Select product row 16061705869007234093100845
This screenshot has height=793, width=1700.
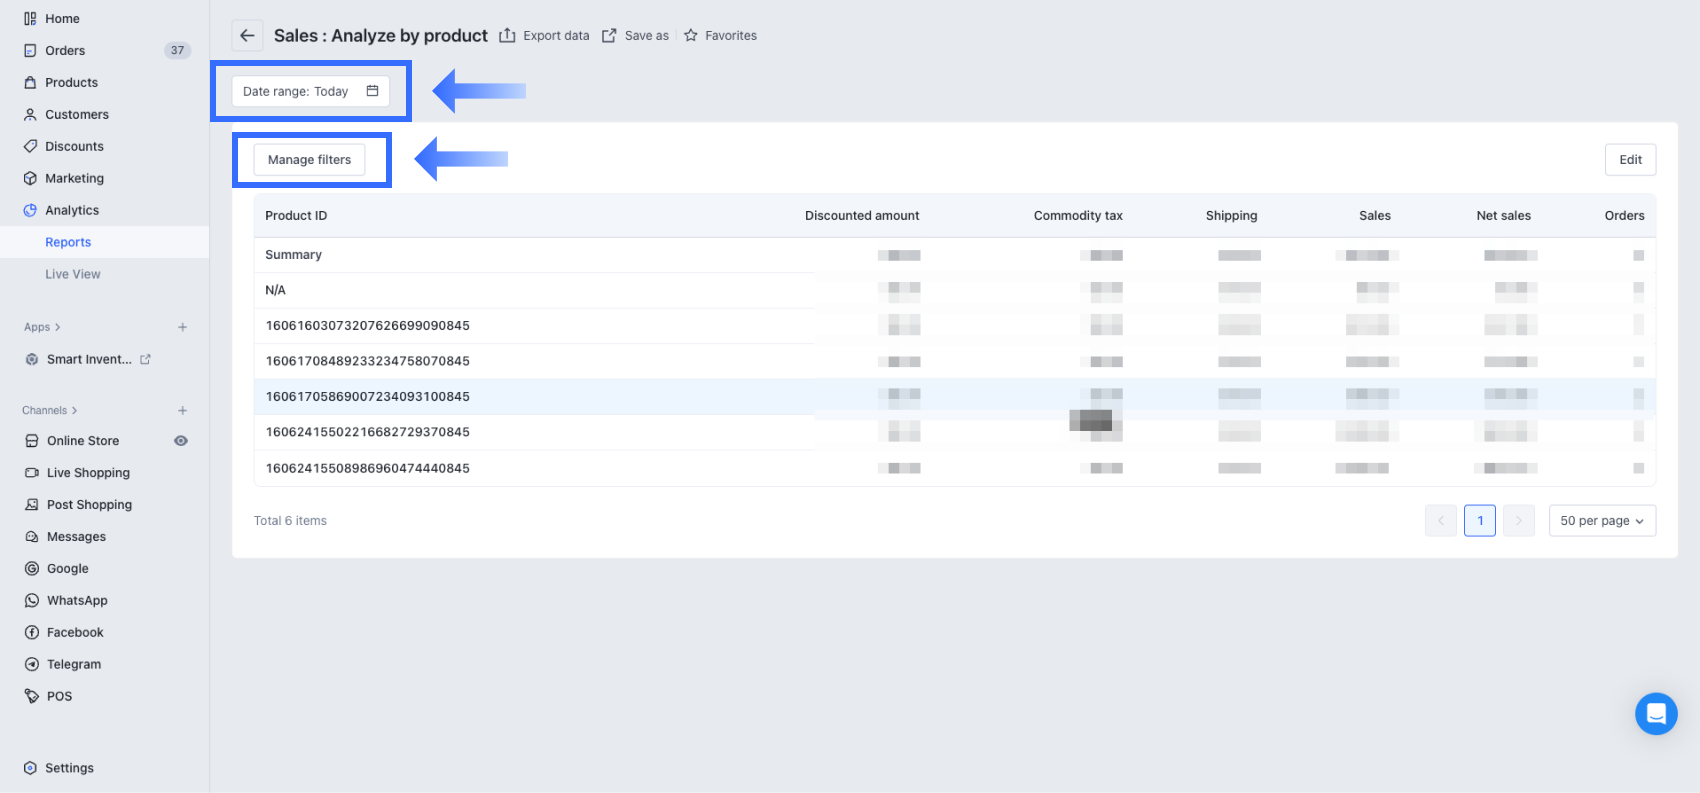pyautogui.click(x=955, y=396)
